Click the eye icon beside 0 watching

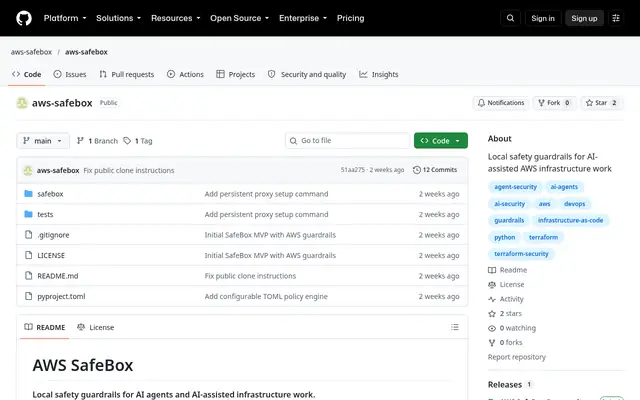492,328
